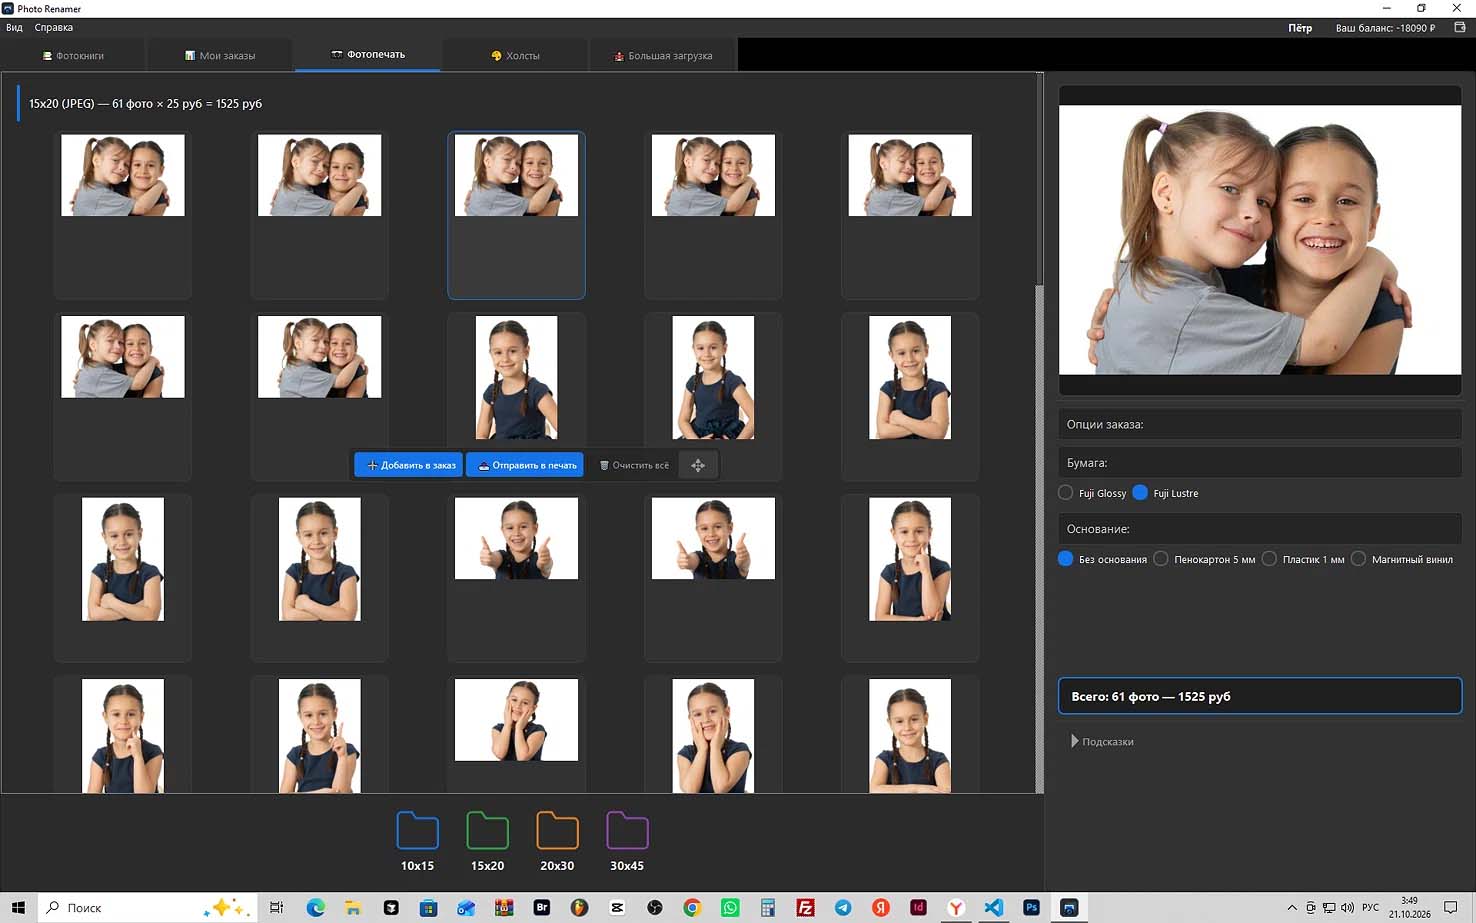Open WhatsApp from the taskbar
Screen dimensions: 1476x923
coord(730,908)
